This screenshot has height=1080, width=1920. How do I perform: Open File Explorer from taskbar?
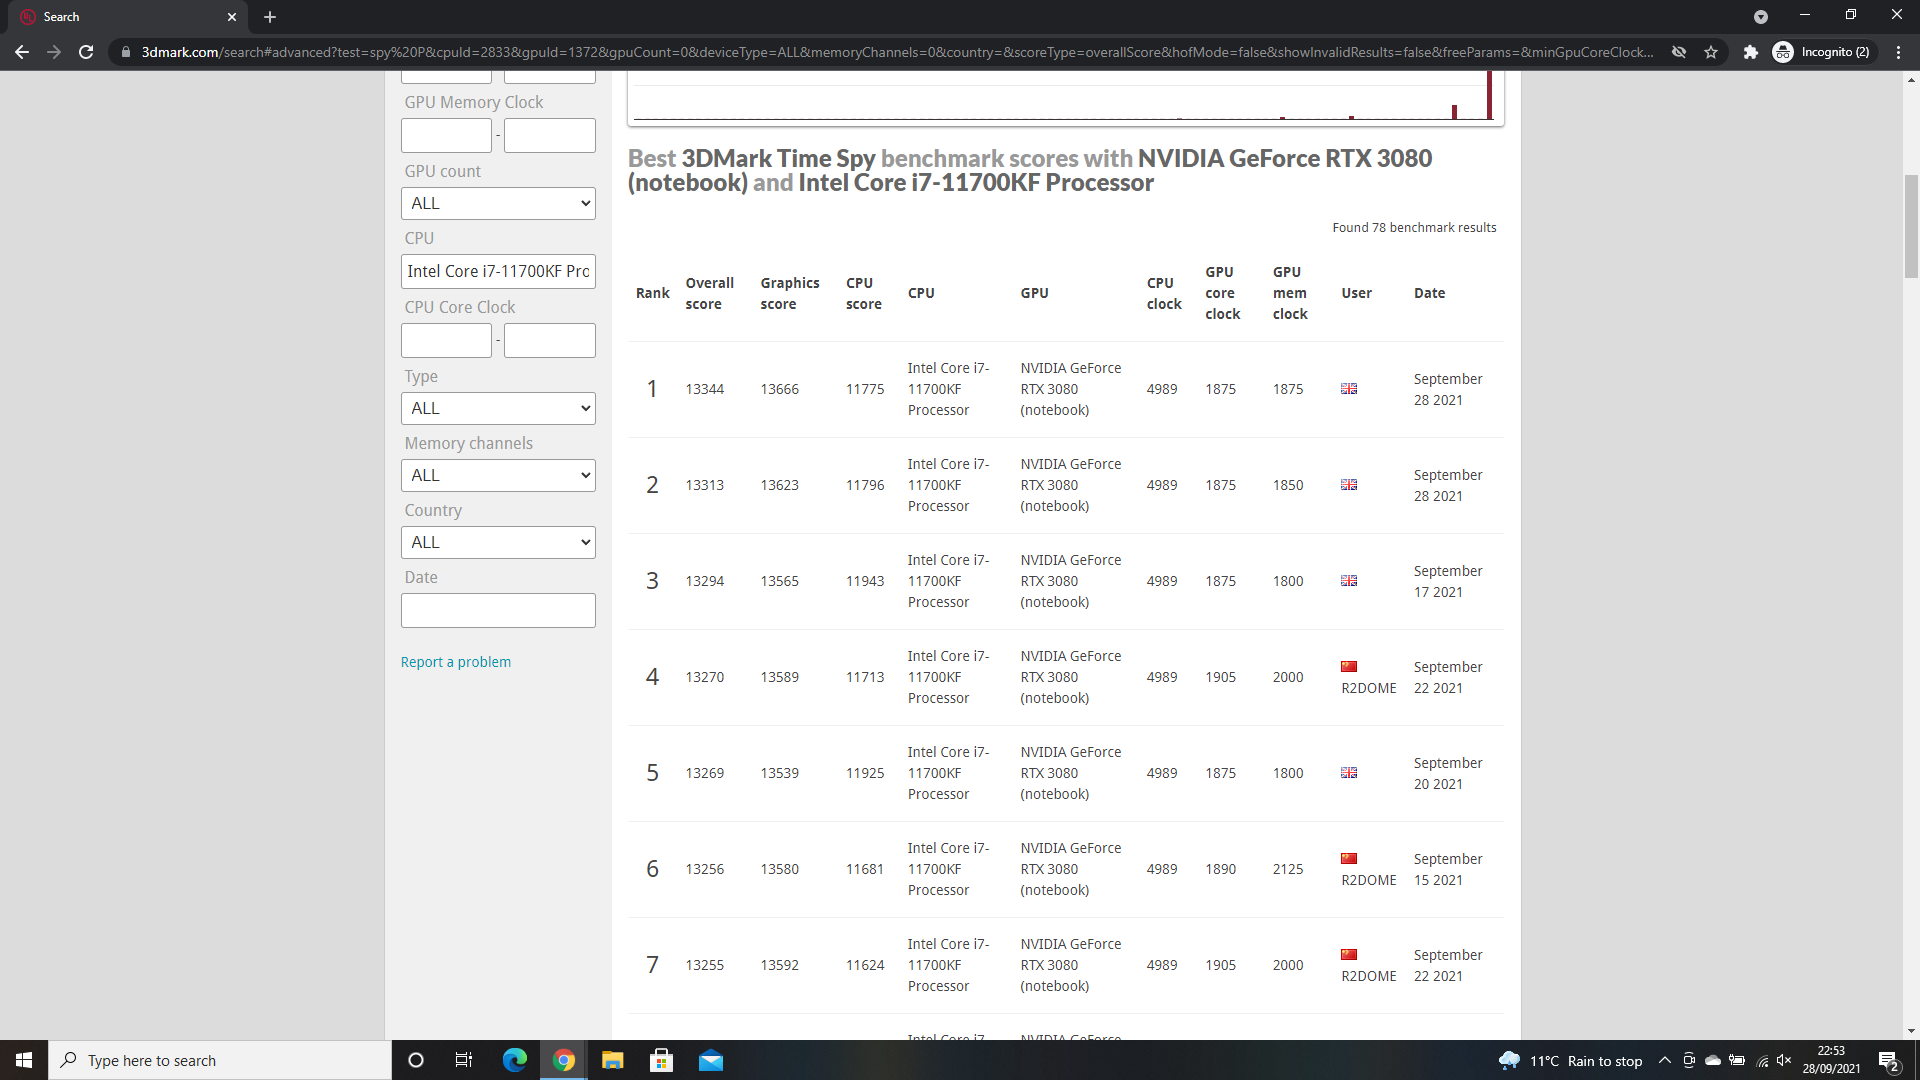(612, 1060)
